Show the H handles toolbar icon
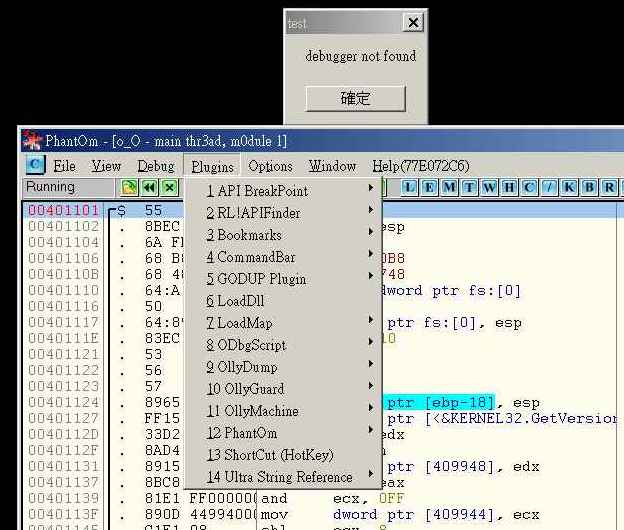 click(509, 187)
